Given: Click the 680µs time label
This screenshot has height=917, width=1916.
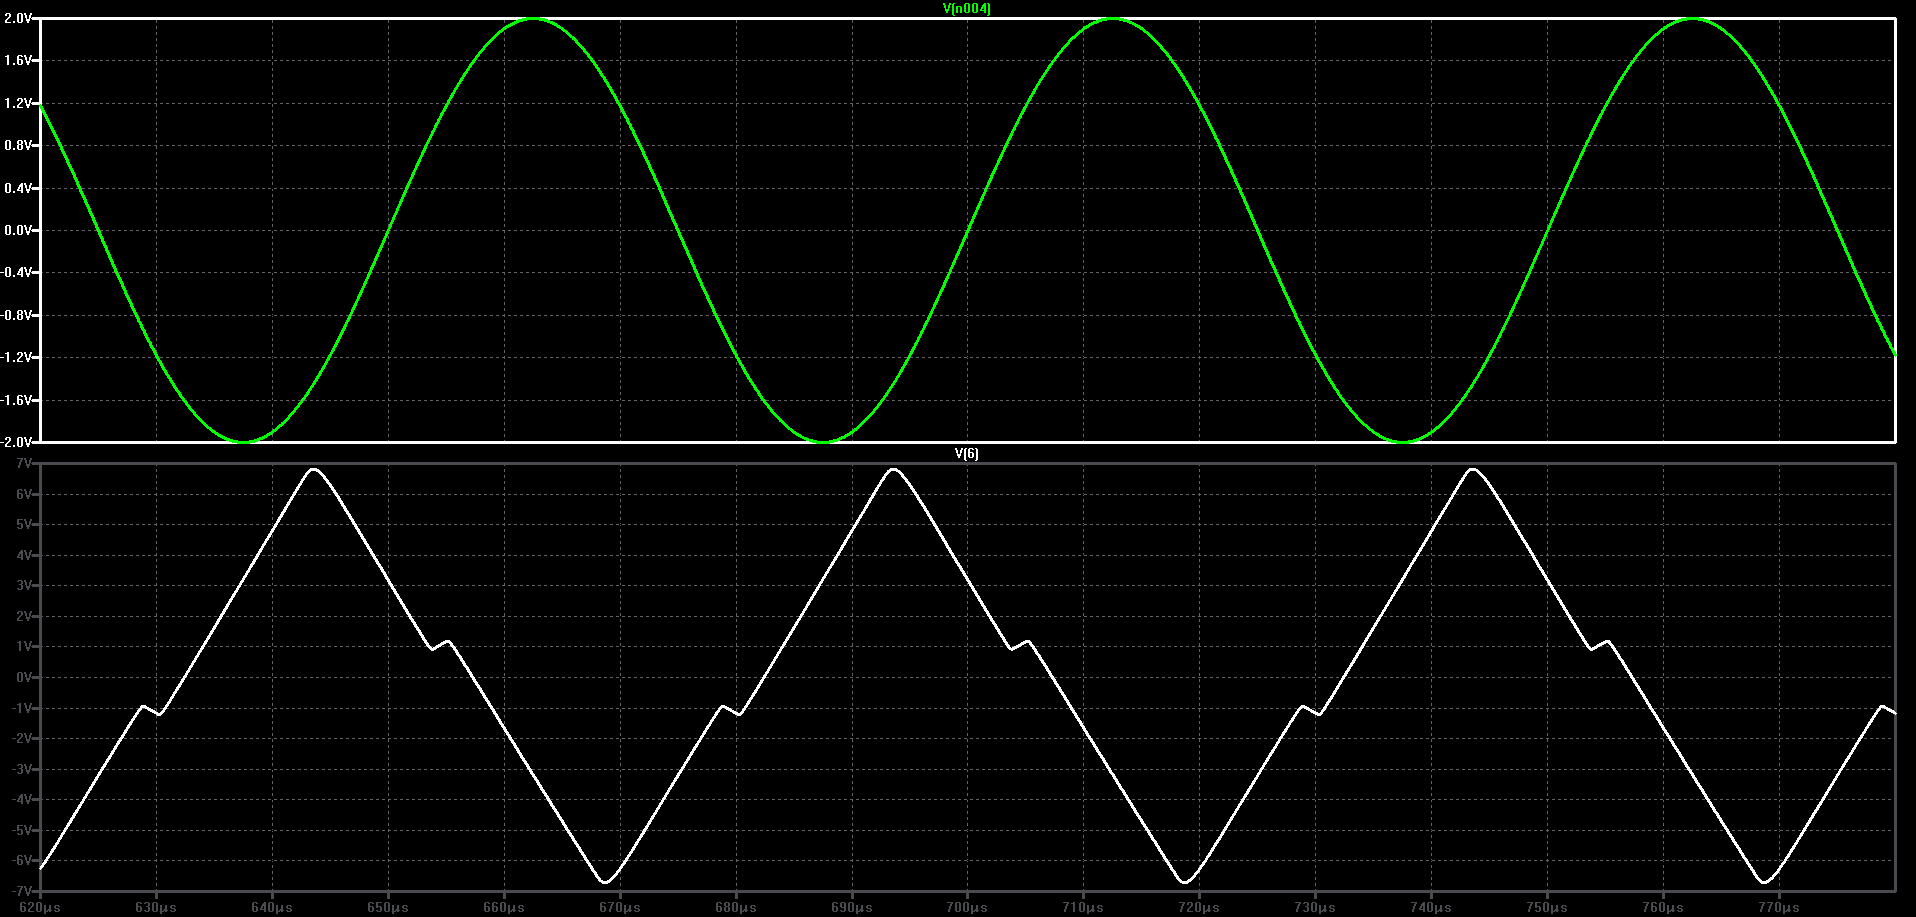Looking at the screenshot, I should tap(736, 908).
